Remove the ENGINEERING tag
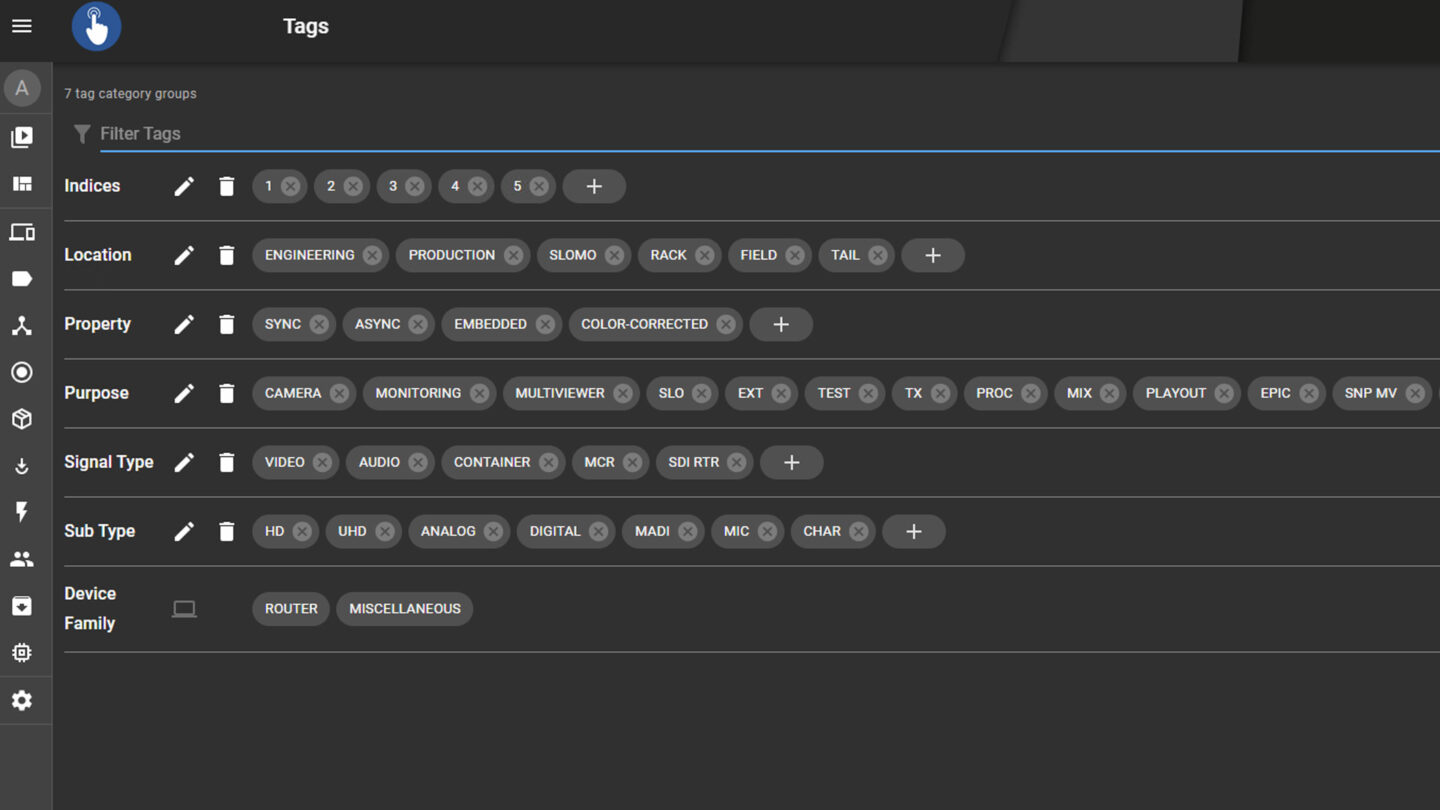The width and height of the screenshot is (1440, 810). 372,255
